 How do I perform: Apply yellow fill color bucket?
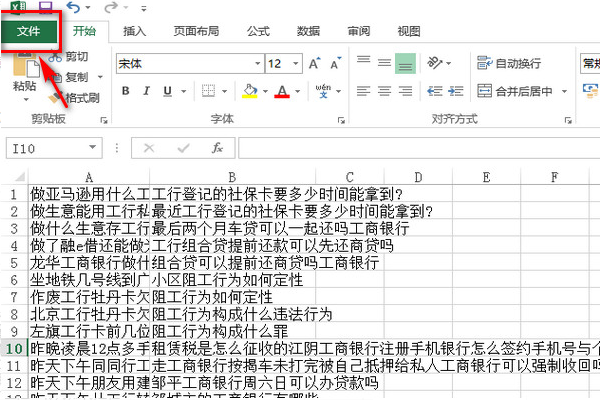(x=249, y=91)
